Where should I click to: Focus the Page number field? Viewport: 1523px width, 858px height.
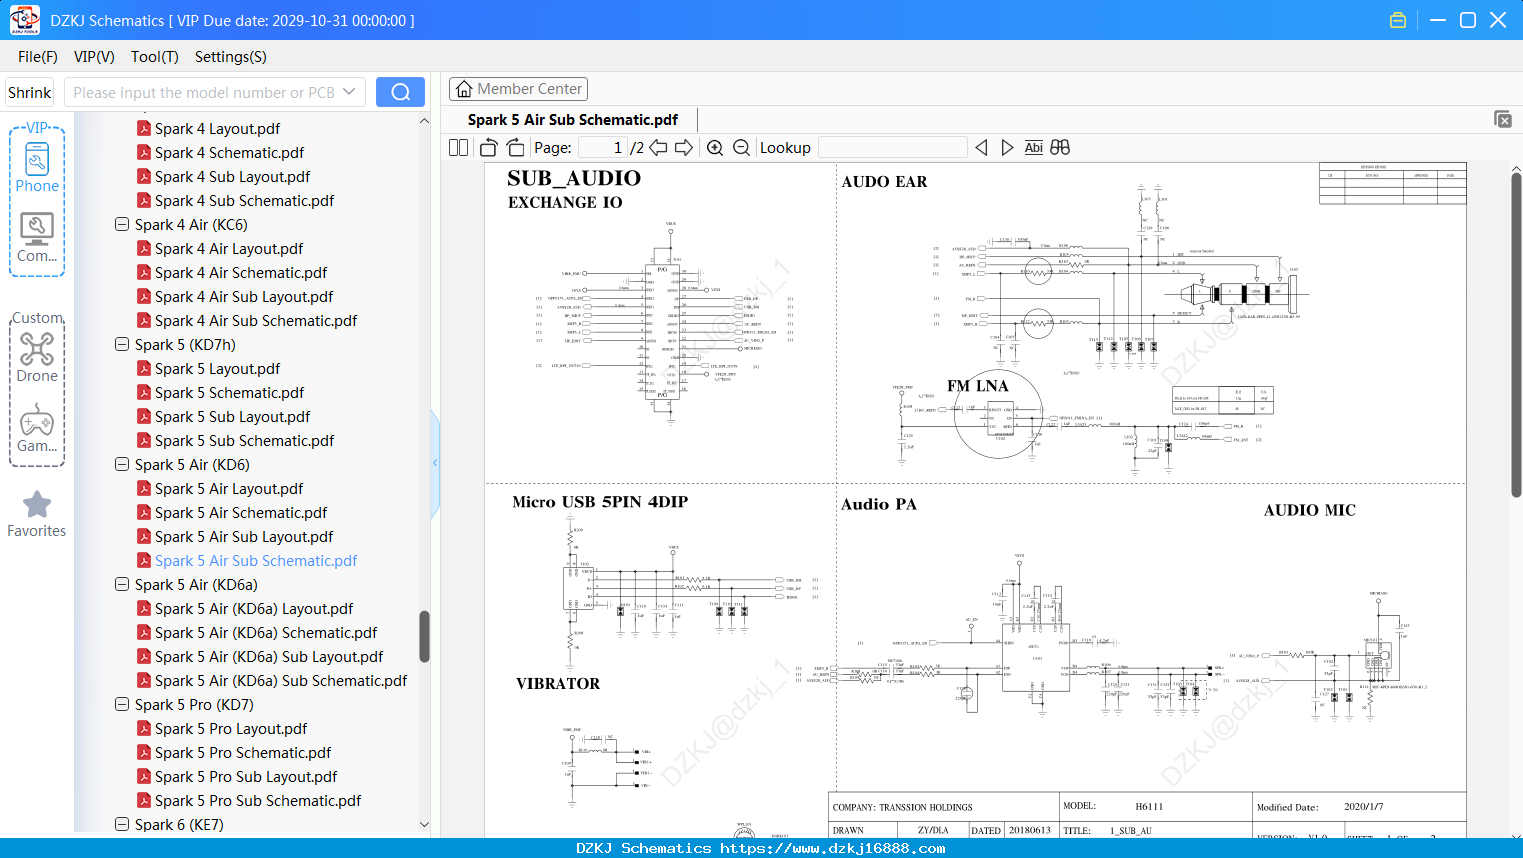click(x=603, y=147)
